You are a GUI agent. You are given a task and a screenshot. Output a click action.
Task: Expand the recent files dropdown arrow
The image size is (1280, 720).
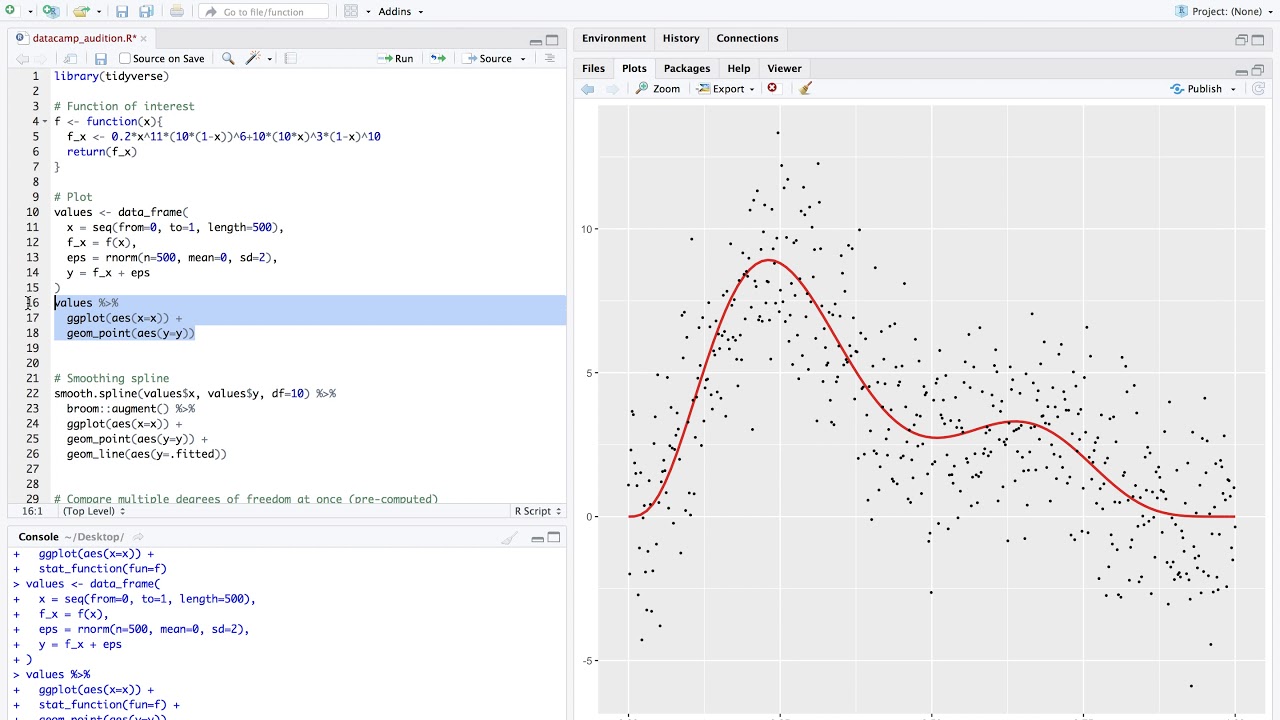98,12
